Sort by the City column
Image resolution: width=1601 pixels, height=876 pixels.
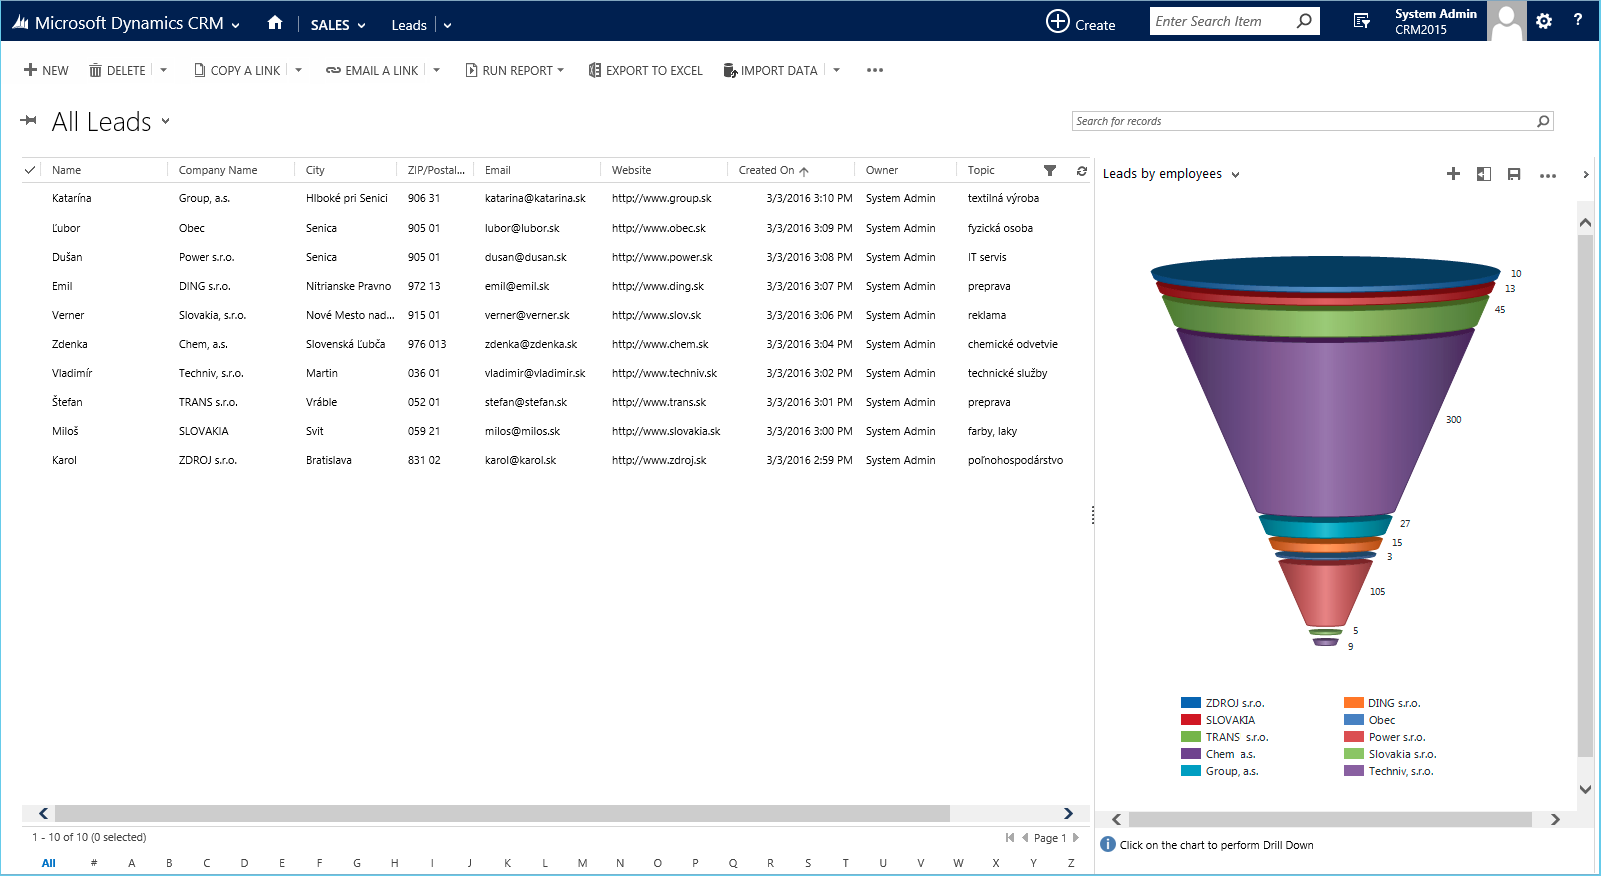[315, 170]
